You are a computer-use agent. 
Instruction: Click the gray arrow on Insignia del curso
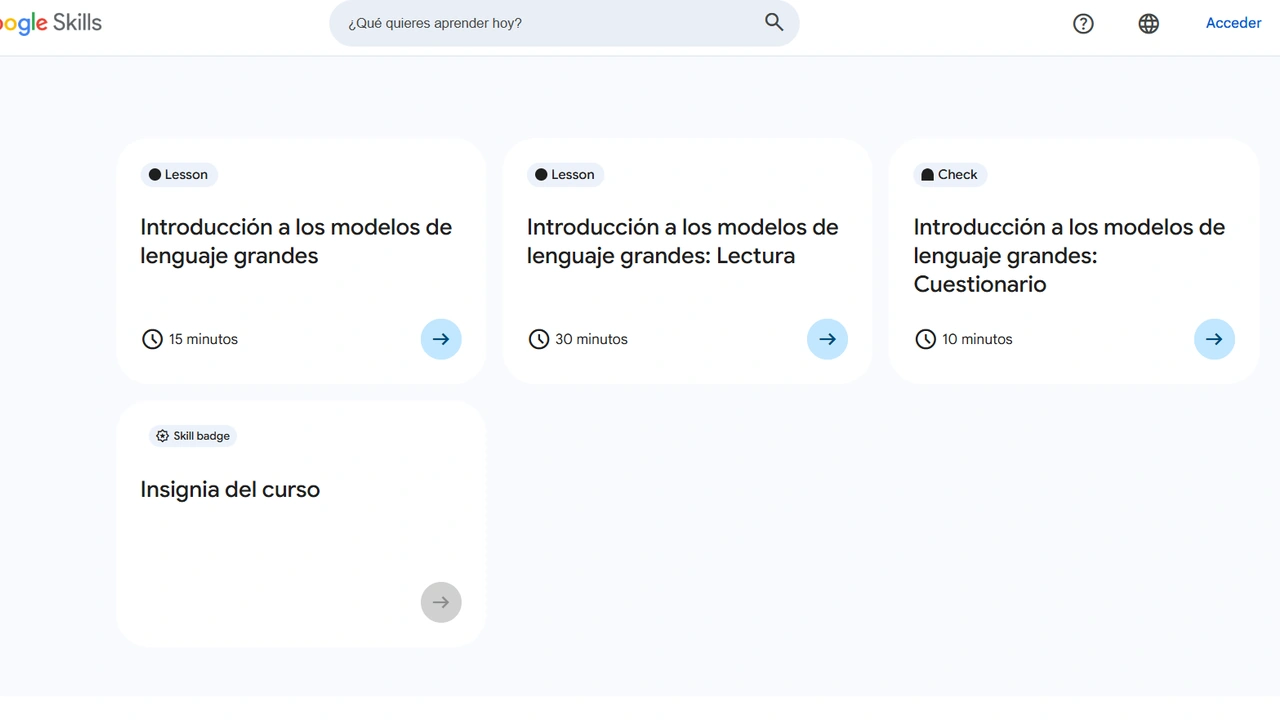click(x=441, y=602)
